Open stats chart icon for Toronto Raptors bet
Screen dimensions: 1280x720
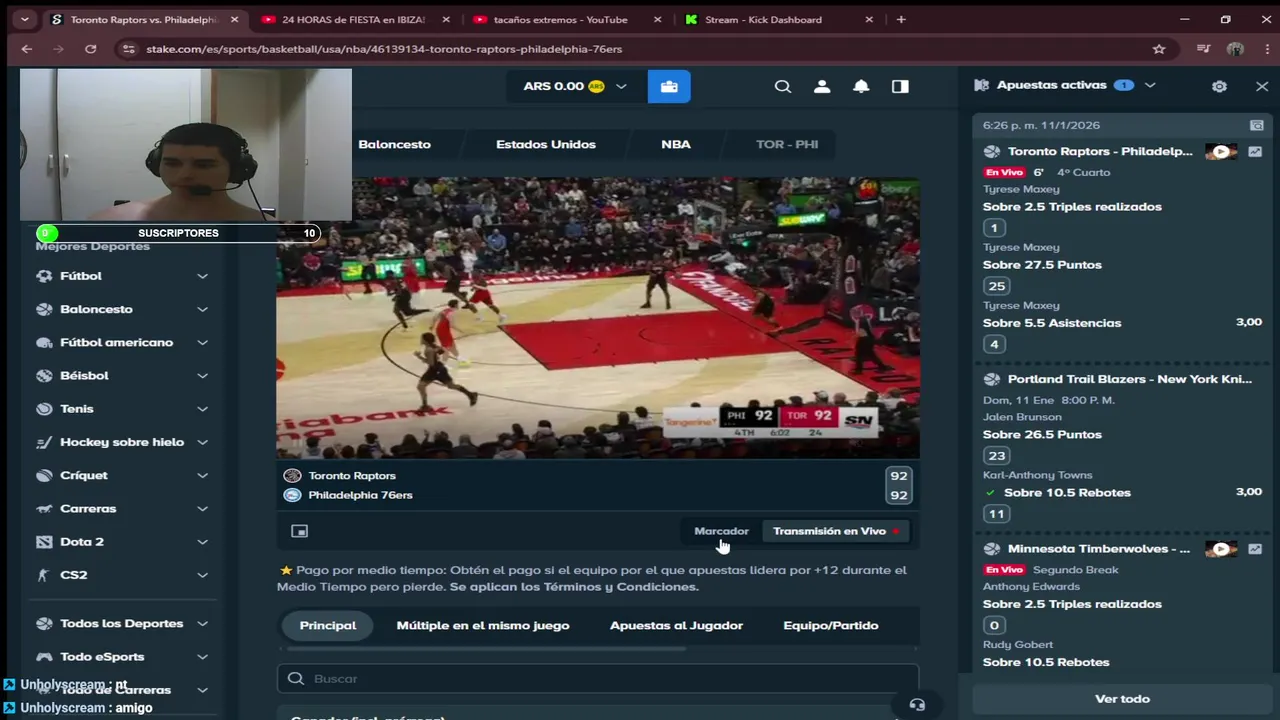pyautogui.click(x=1255, y=152)
